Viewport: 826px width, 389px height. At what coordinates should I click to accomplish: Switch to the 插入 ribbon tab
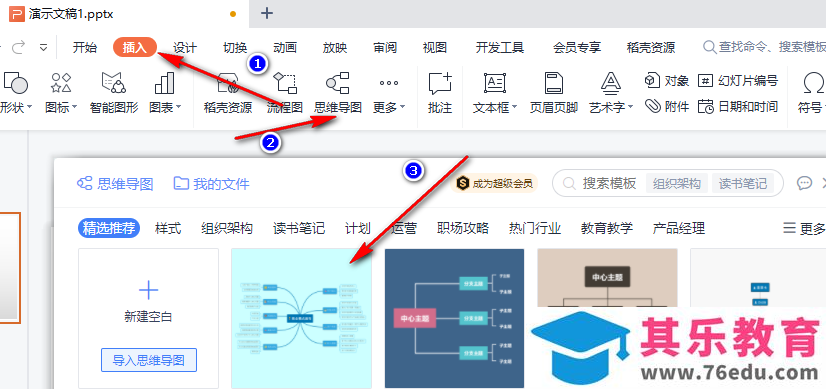point(135,48)
